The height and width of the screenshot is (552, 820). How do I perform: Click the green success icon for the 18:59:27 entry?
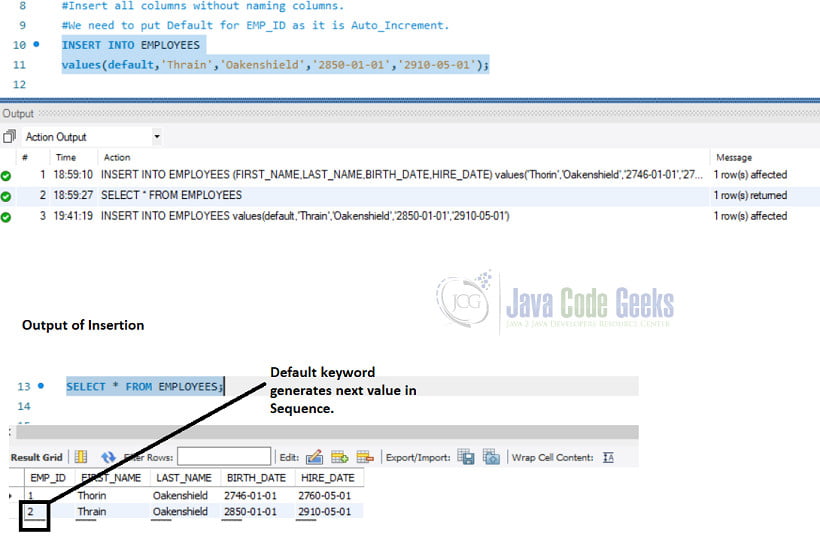pyautogui.click(x=6, y=197)
